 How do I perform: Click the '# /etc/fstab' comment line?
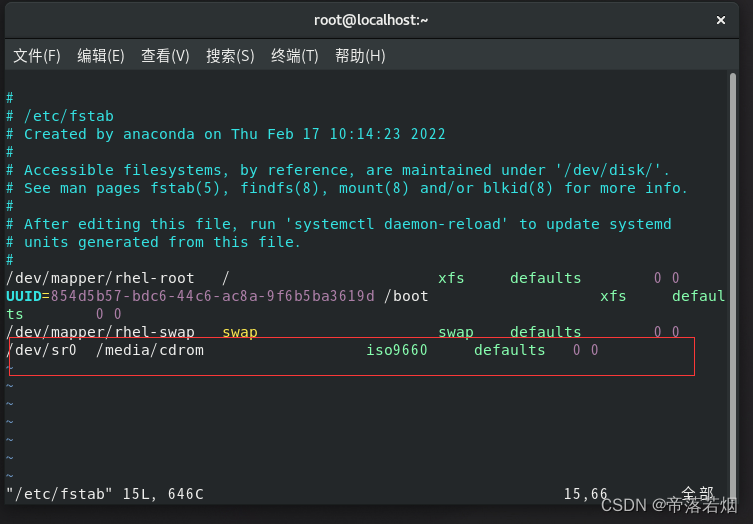tap(60, 116)
